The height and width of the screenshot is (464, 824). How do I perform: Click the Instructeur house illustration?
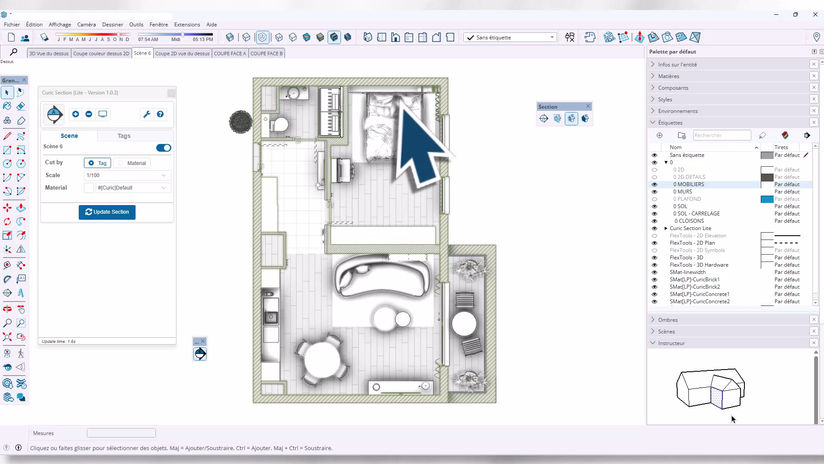tap(710, 388)
